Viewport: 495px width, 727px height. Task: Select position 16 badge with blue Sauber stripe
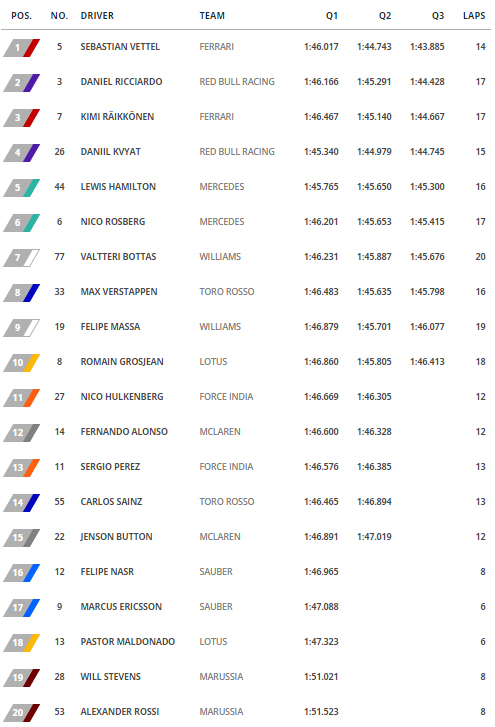(x=21, y=573)
